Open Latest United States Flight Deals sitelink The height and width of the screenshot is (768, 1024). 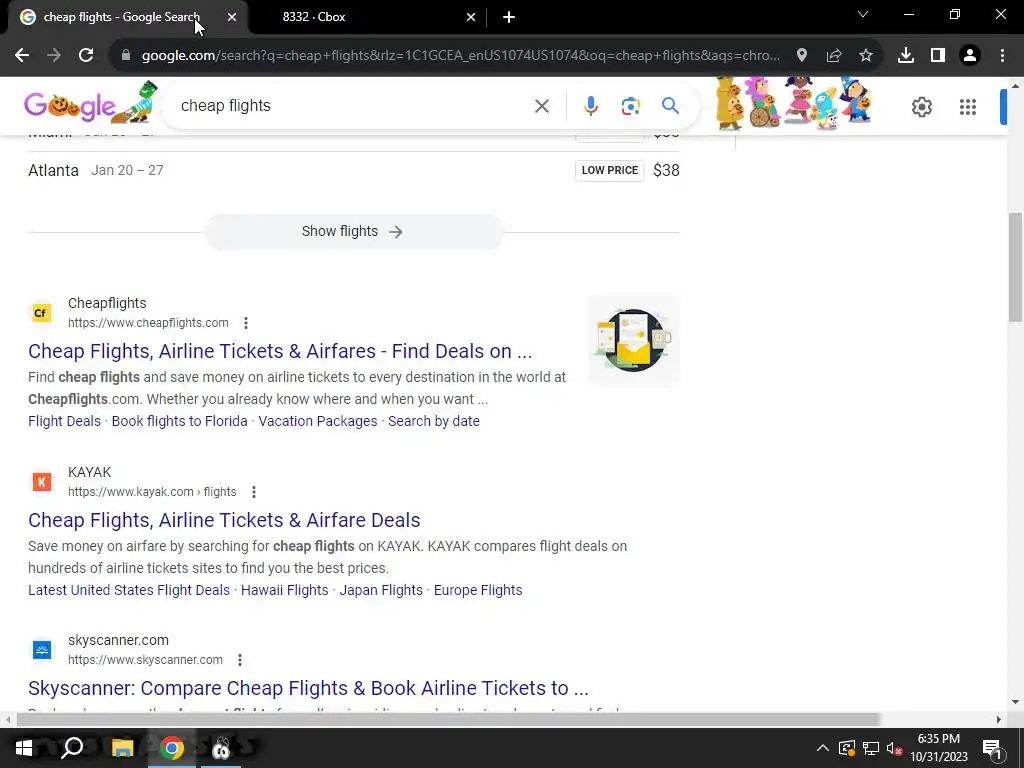[x=129, y=590]
